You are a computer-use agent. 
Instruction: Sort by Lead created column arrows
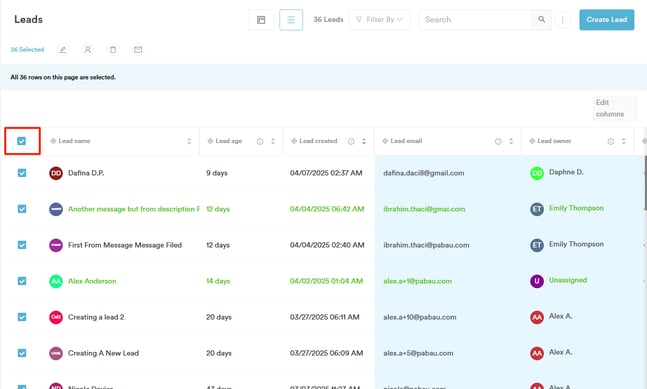tap(364, 141)
